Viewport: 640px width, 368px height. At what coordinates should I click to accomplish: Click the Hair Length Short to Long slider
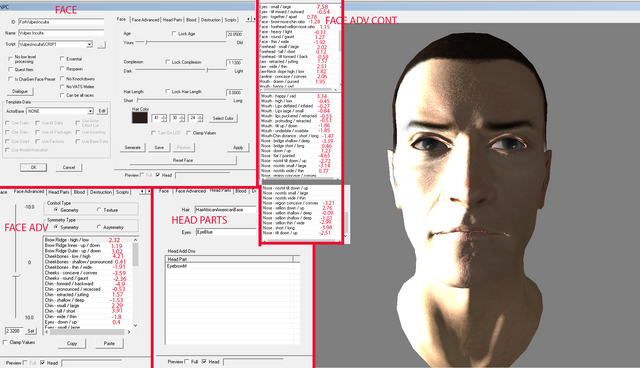[181, 100]
